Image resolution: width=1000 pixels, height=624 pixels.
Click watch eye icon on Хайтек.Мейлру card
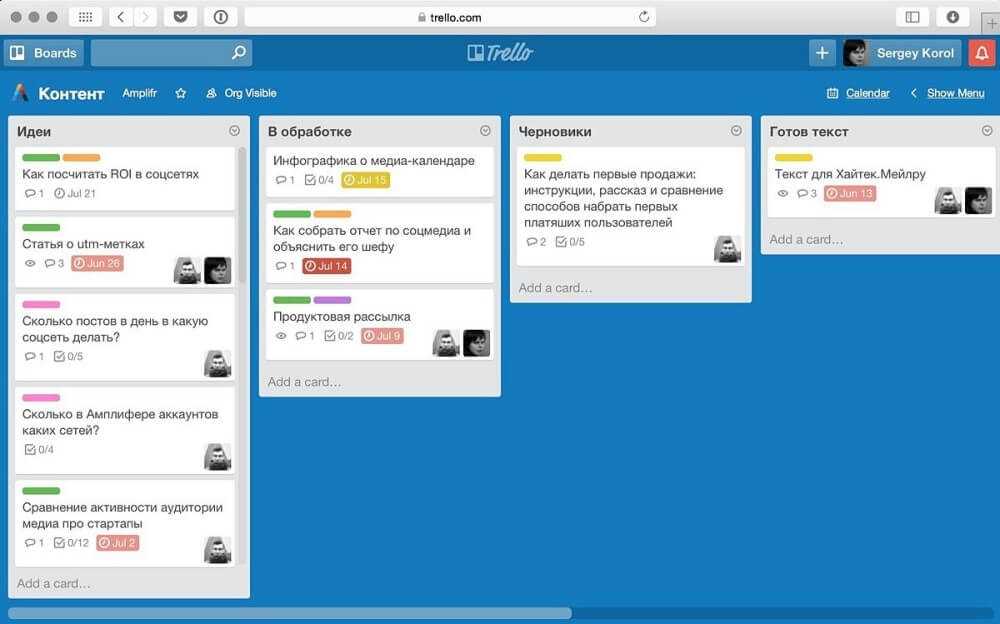(783, 193)
